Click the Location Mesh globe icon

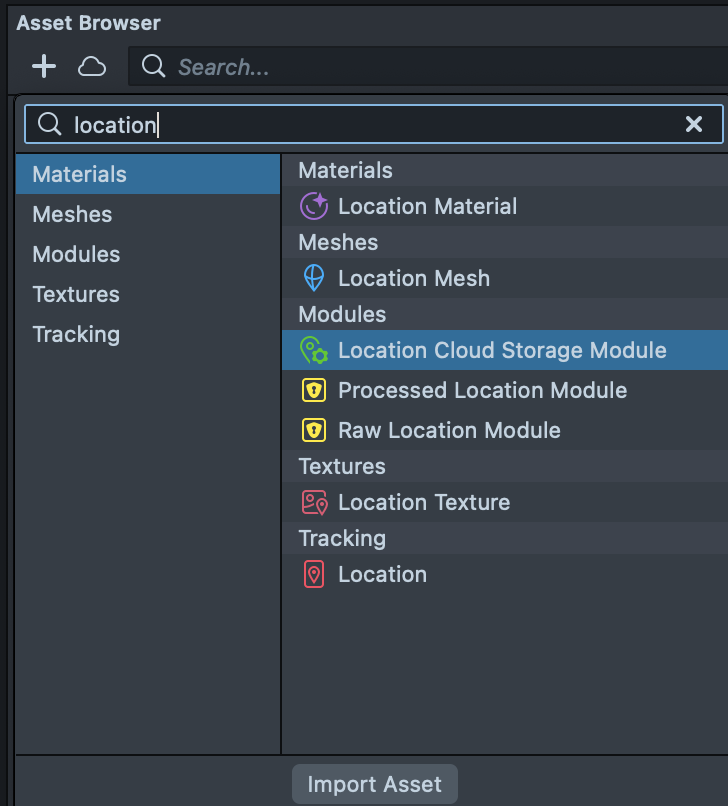point(314,279)
